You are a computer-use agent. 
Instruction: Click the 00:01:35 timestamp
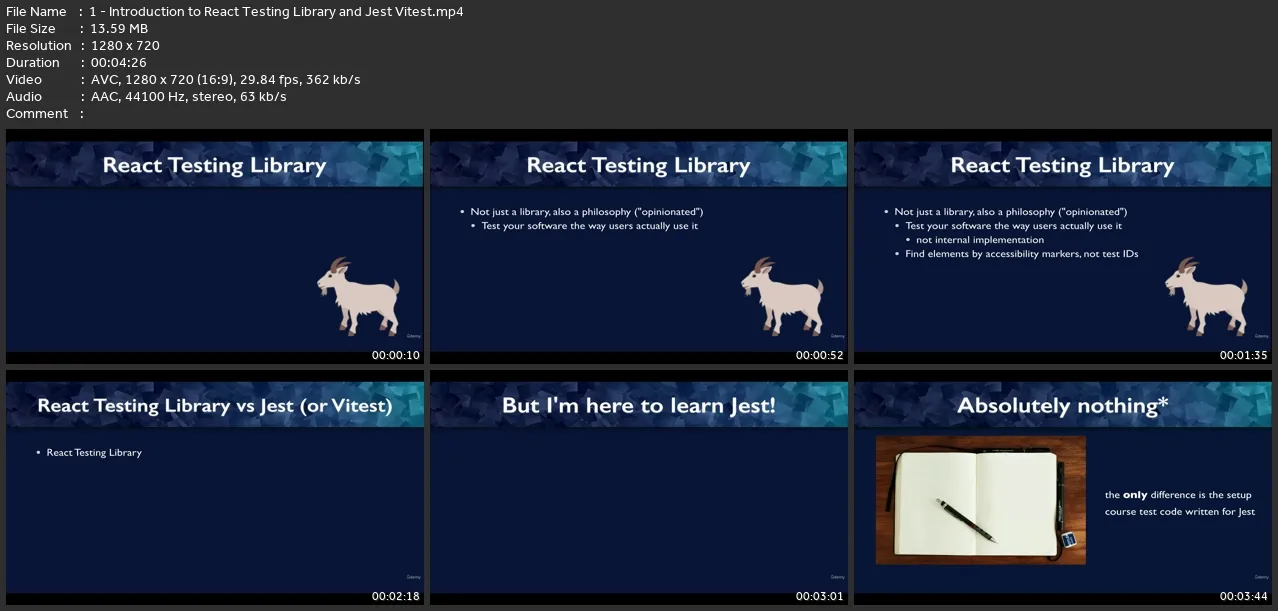[1244, 355]
